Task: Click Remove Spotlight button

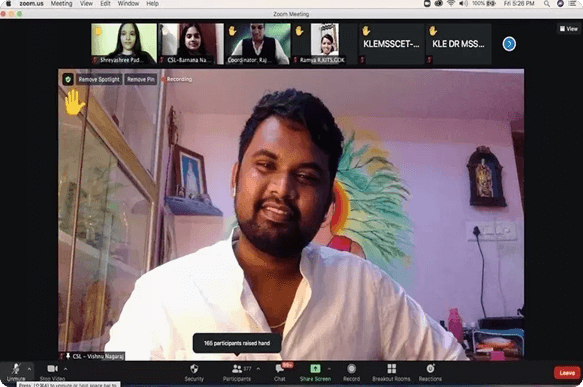Action: click(99, 79)
